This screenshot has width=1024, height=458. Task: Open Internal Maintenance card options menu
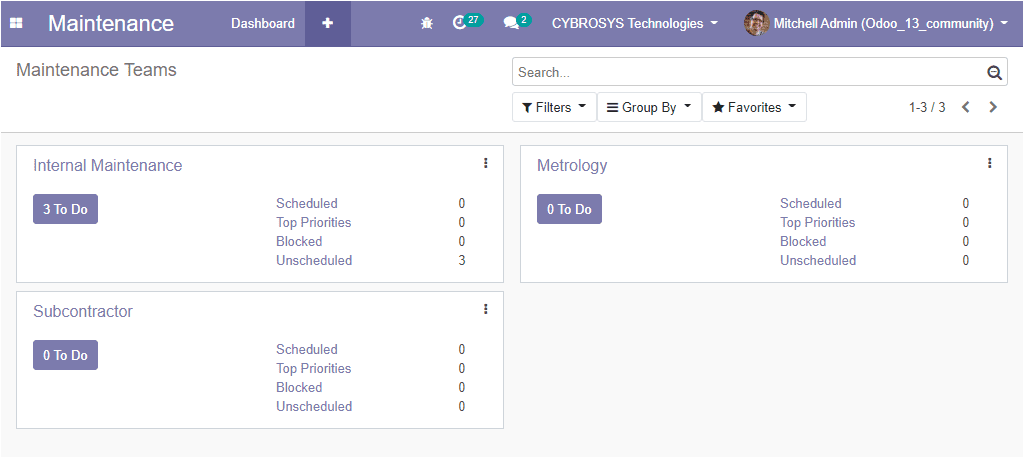tap(486, 163)
